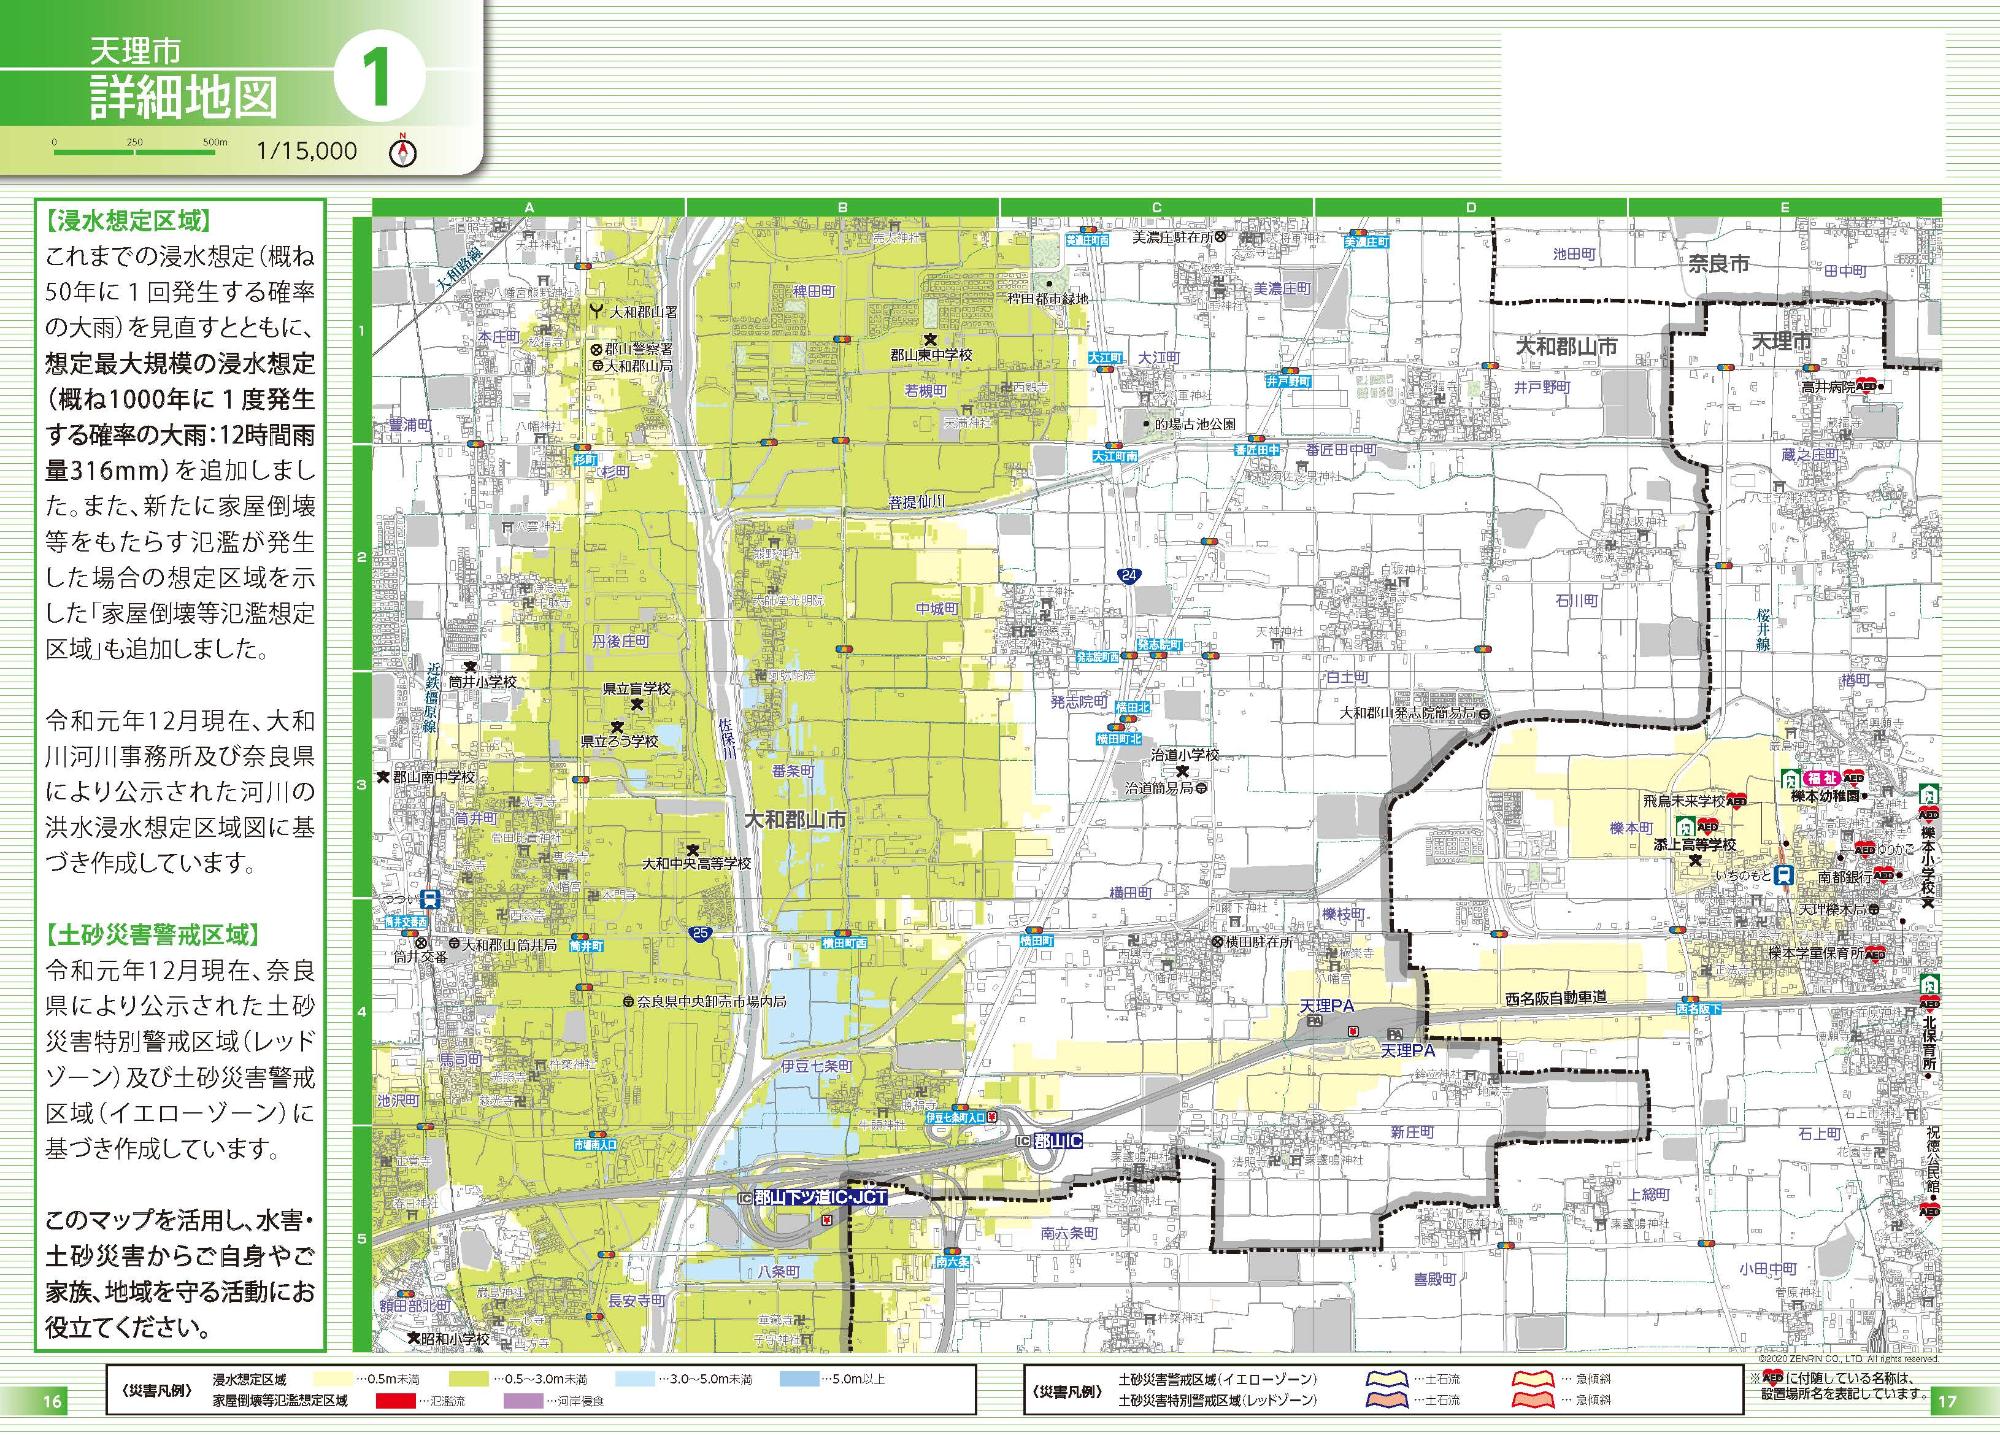The width and height of the screenshot is (2000, 1435).
Task: Click the 県立ろう学校 label
Action: pos(620,741)
